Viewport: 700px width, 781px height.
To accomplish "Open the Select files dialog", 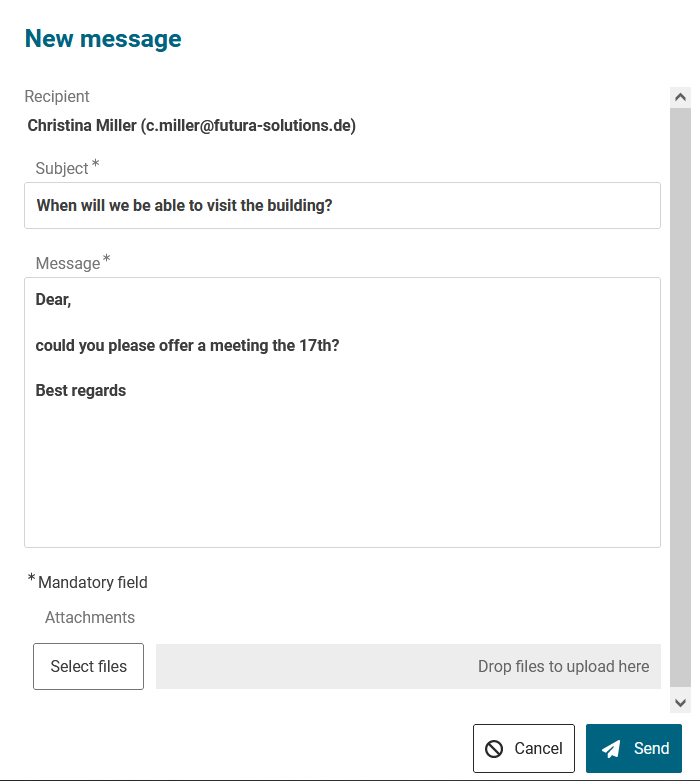I will tap(88, 667).
